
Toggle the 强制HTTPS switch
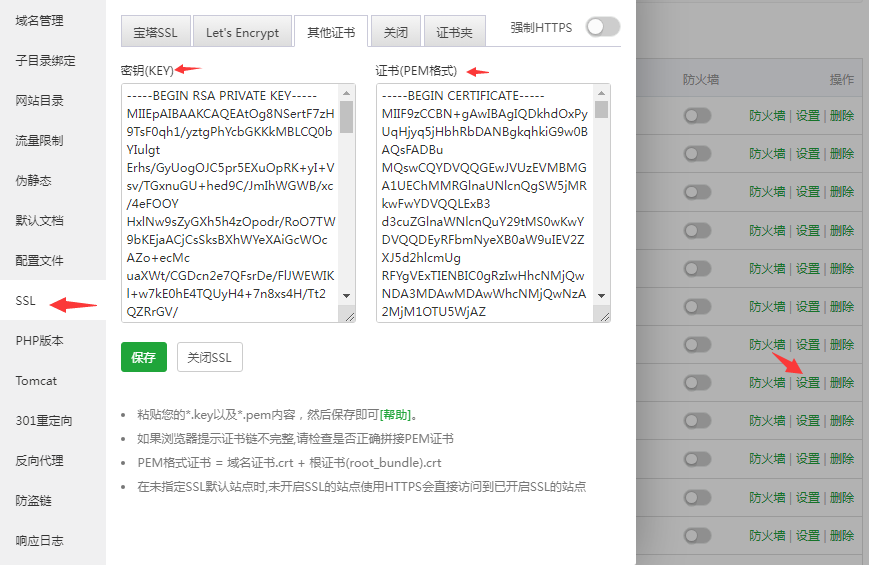pos(602,27)
